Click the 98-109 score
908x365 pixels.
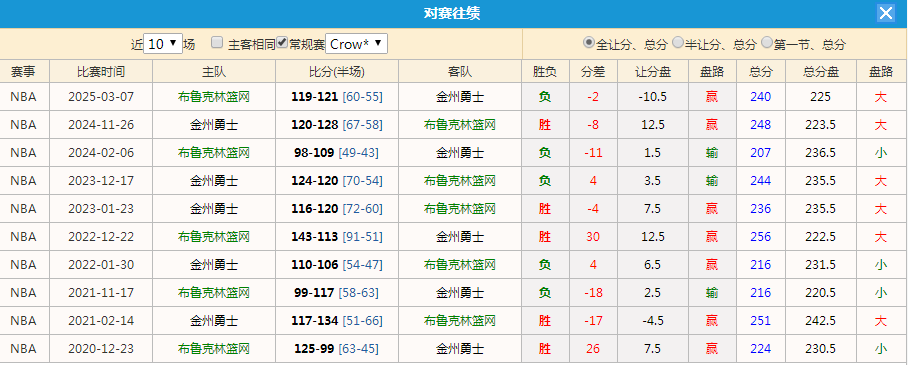[x=314, y=153]
